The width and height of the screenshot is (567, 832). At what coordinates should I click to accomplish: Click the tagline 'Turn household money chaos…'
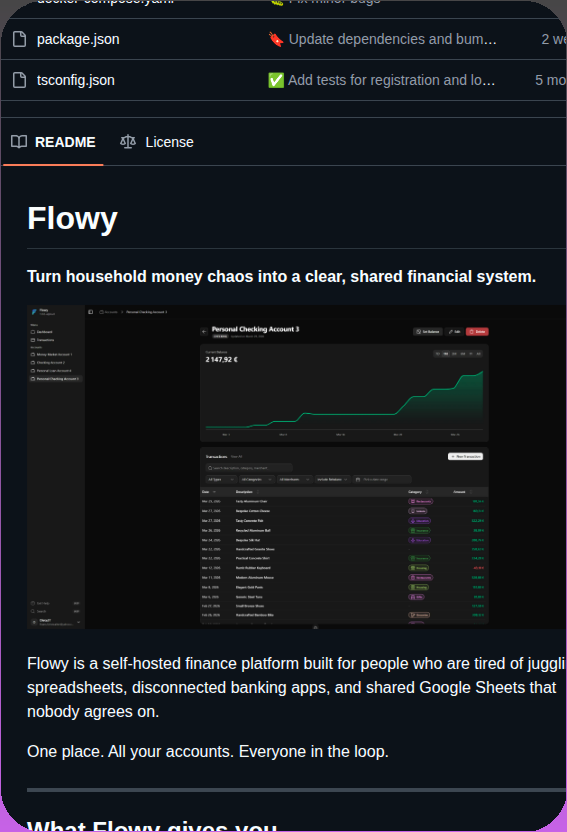(x=282, y=276)
